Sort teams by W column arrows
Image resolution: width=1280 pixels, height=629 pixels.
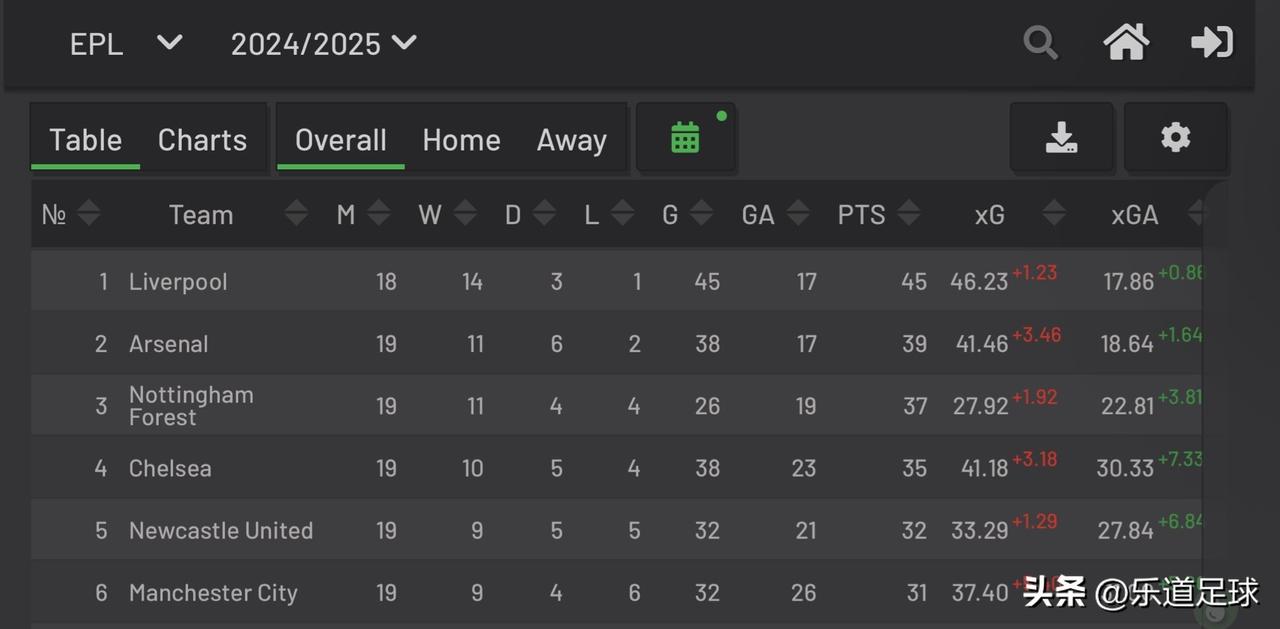coord(465,213)
